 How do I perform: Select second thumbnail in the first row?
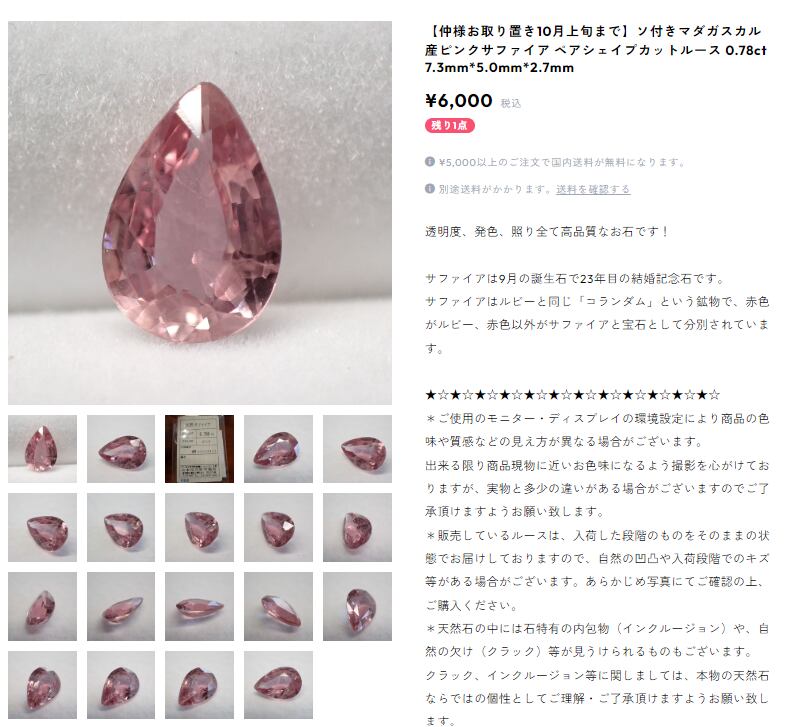click(121, 449)
